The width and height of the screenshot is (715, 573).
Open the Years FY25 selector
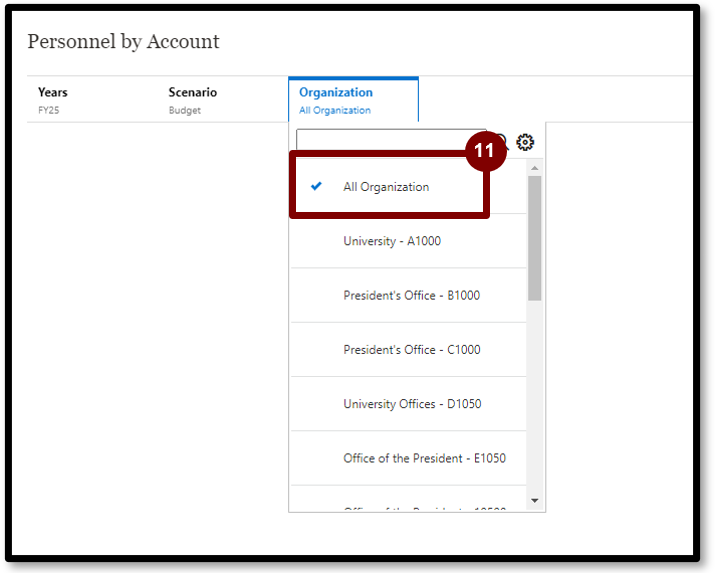(x=53, y=100)
